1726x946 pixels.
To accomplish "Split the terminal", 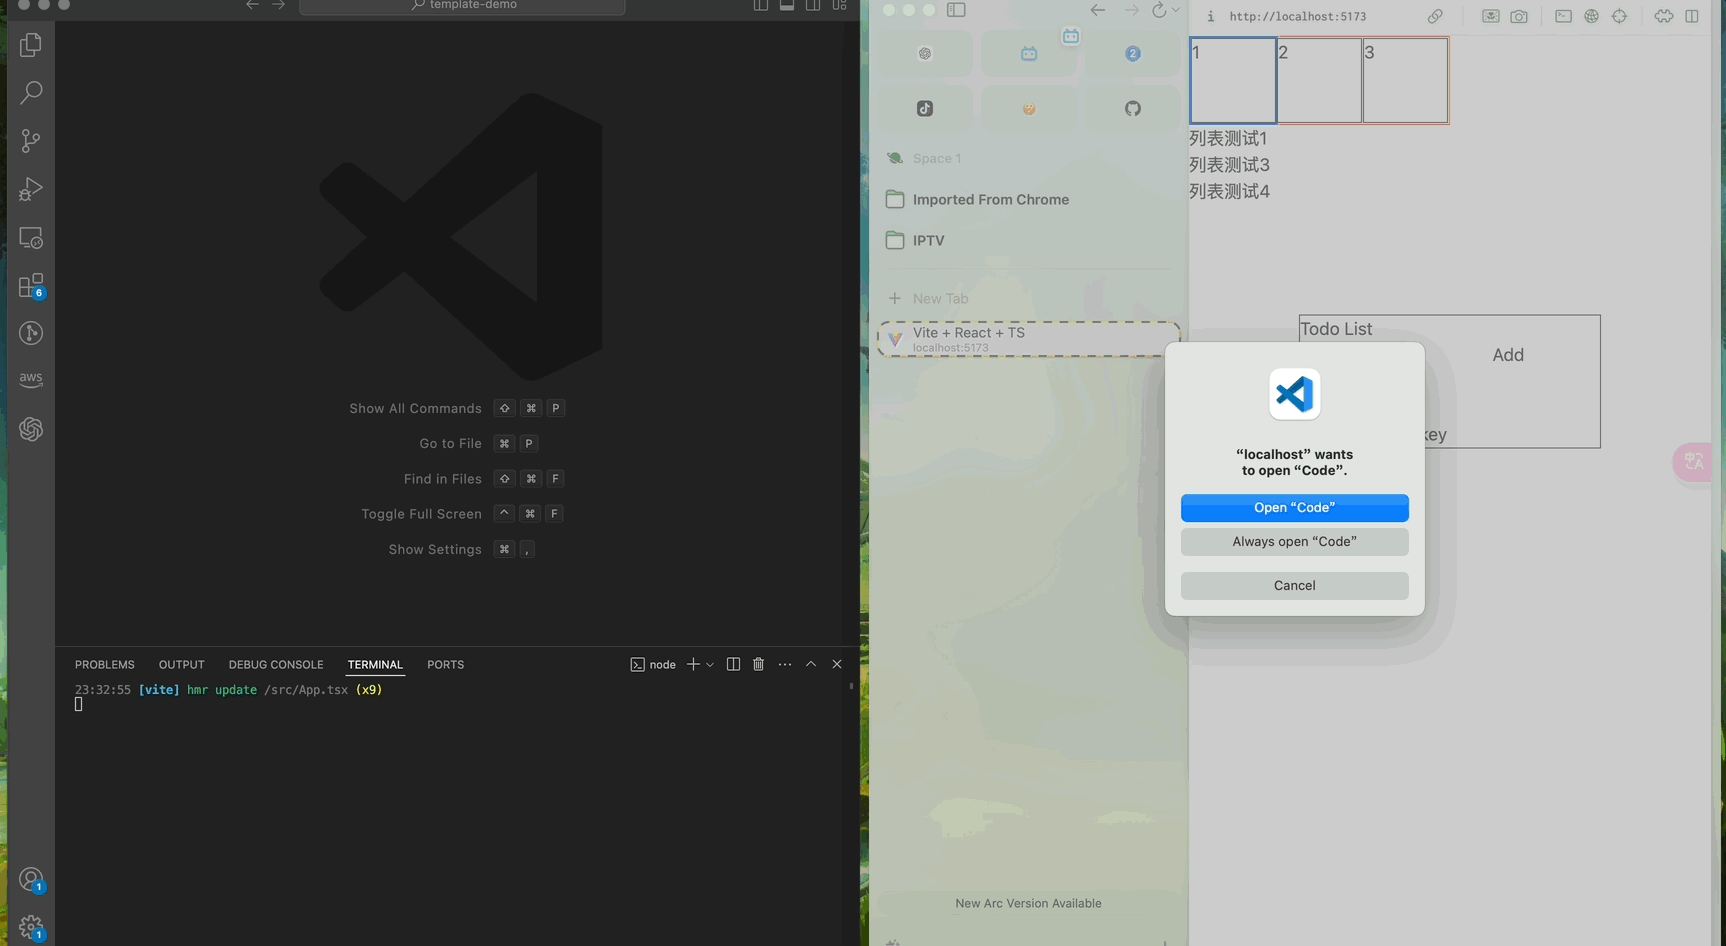I will (x=733, y=664).
